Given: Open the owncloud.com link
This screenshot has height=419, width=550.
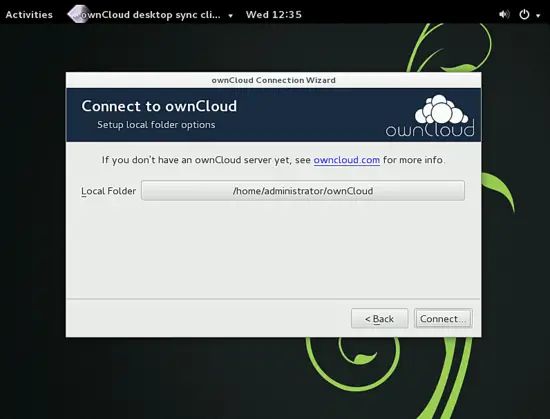Looking at the screenshot, I should pyautogui.click(x=347, y=160).
